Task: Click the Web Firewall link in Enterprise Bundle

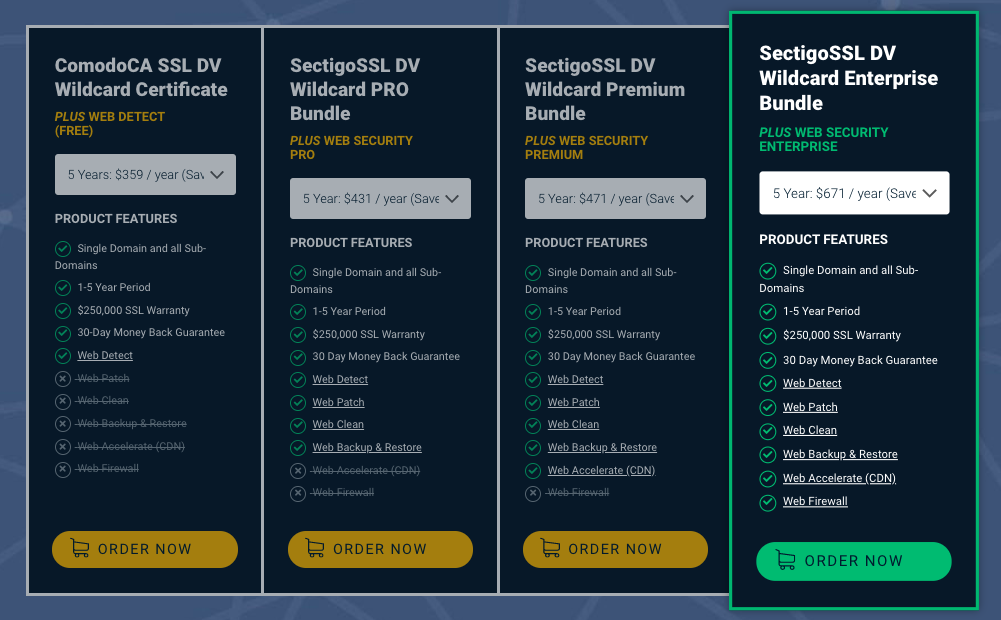Action: click(x=815, y=501)
